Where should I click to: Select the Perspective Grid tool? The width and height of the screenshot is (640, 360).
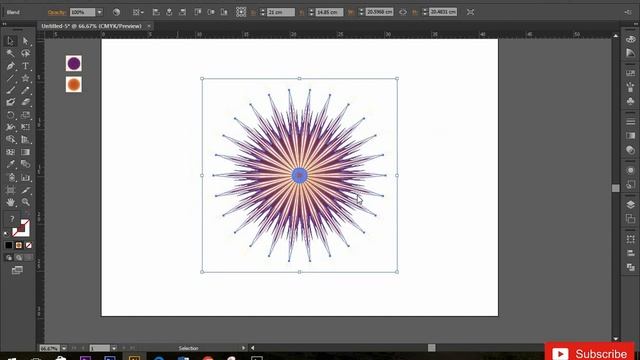[x=25, y=140]
